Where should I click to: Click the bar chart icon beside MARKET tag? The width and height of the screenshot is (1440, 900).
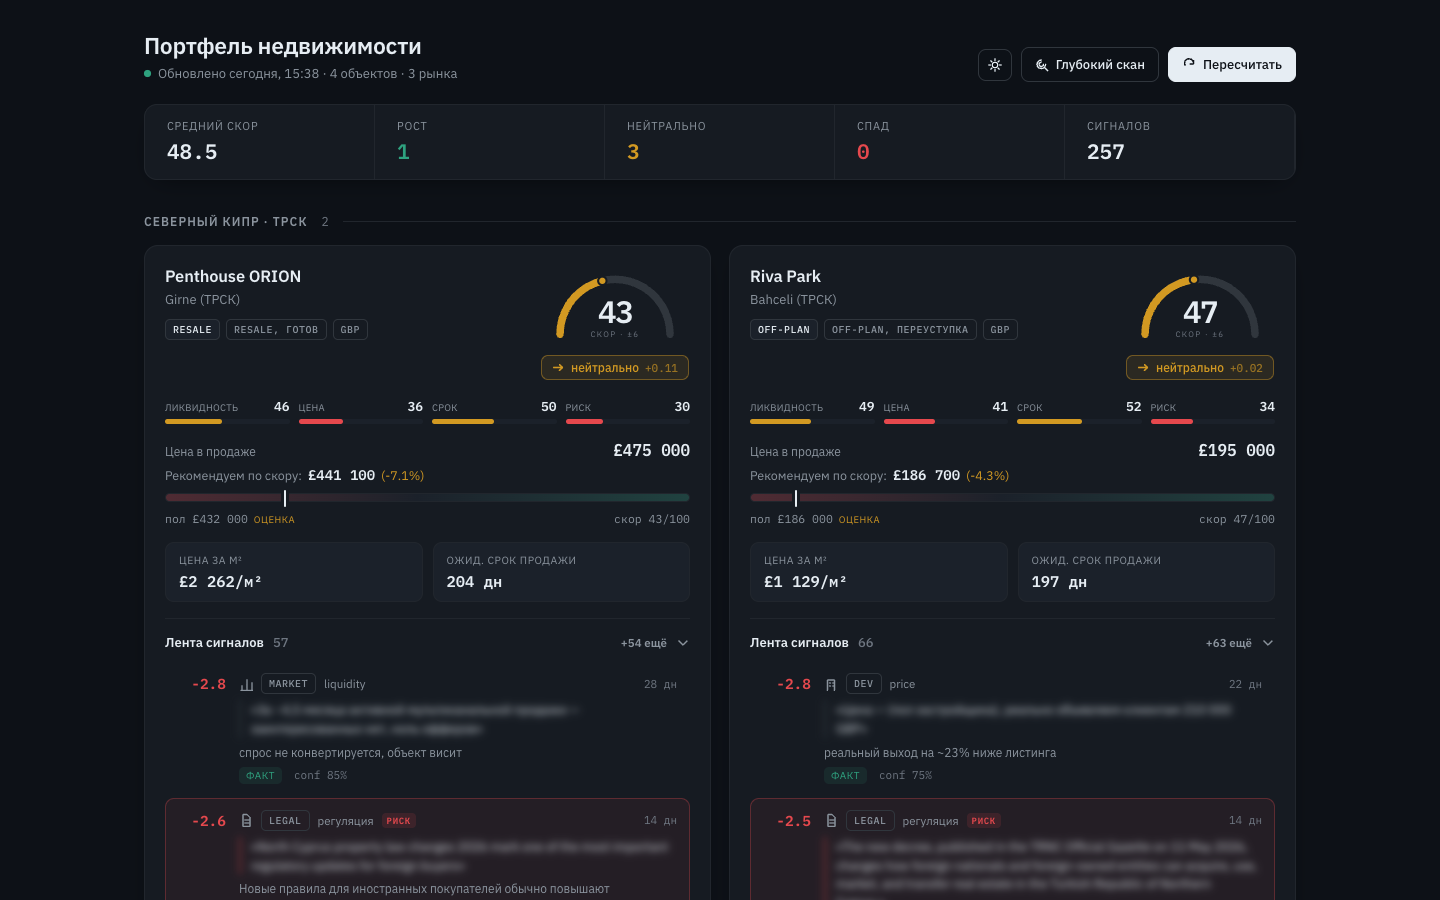(247, 685)
